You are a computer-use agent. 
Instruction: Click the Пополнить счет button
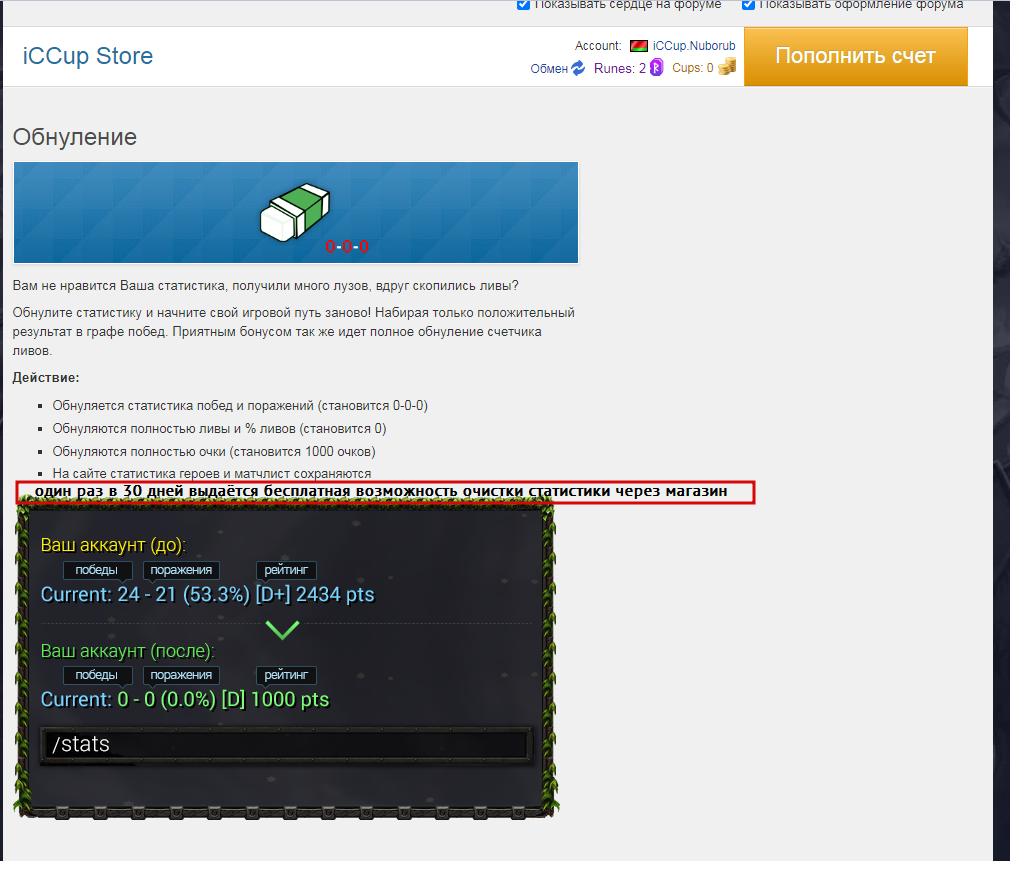pos(855,56)
